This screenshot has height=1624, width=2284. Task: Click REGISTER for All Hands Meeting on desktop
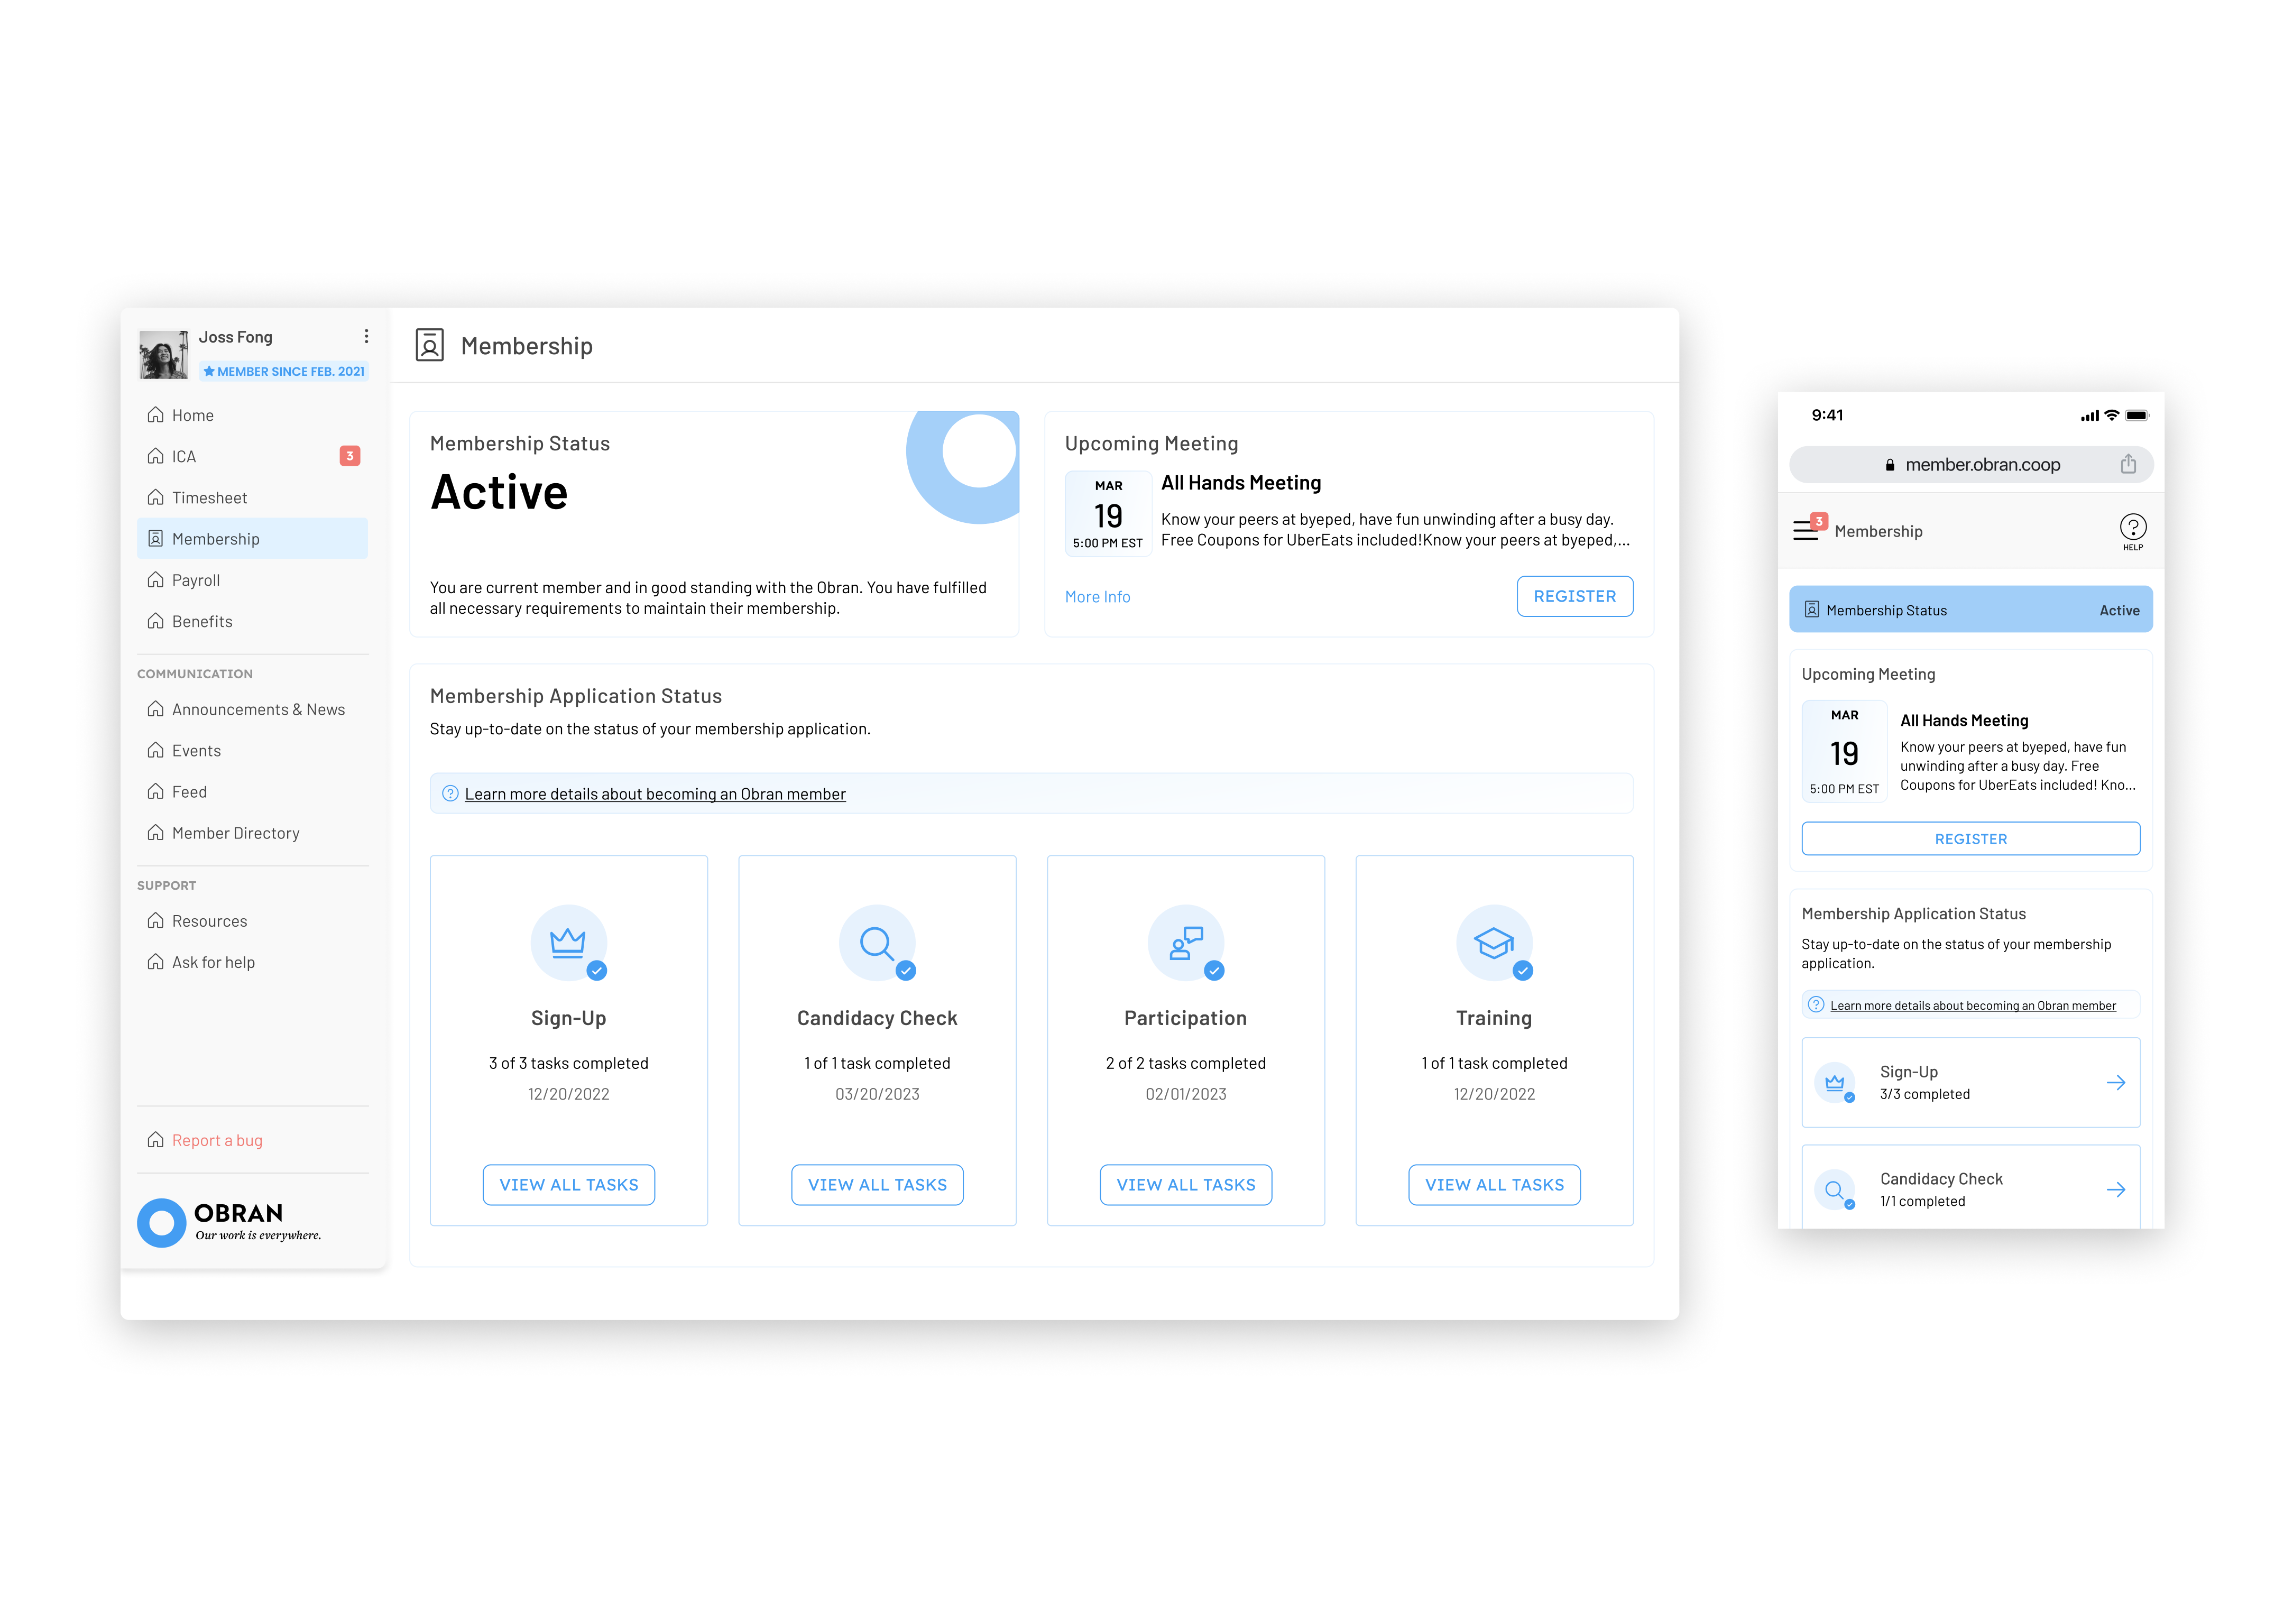point(1574,596)
